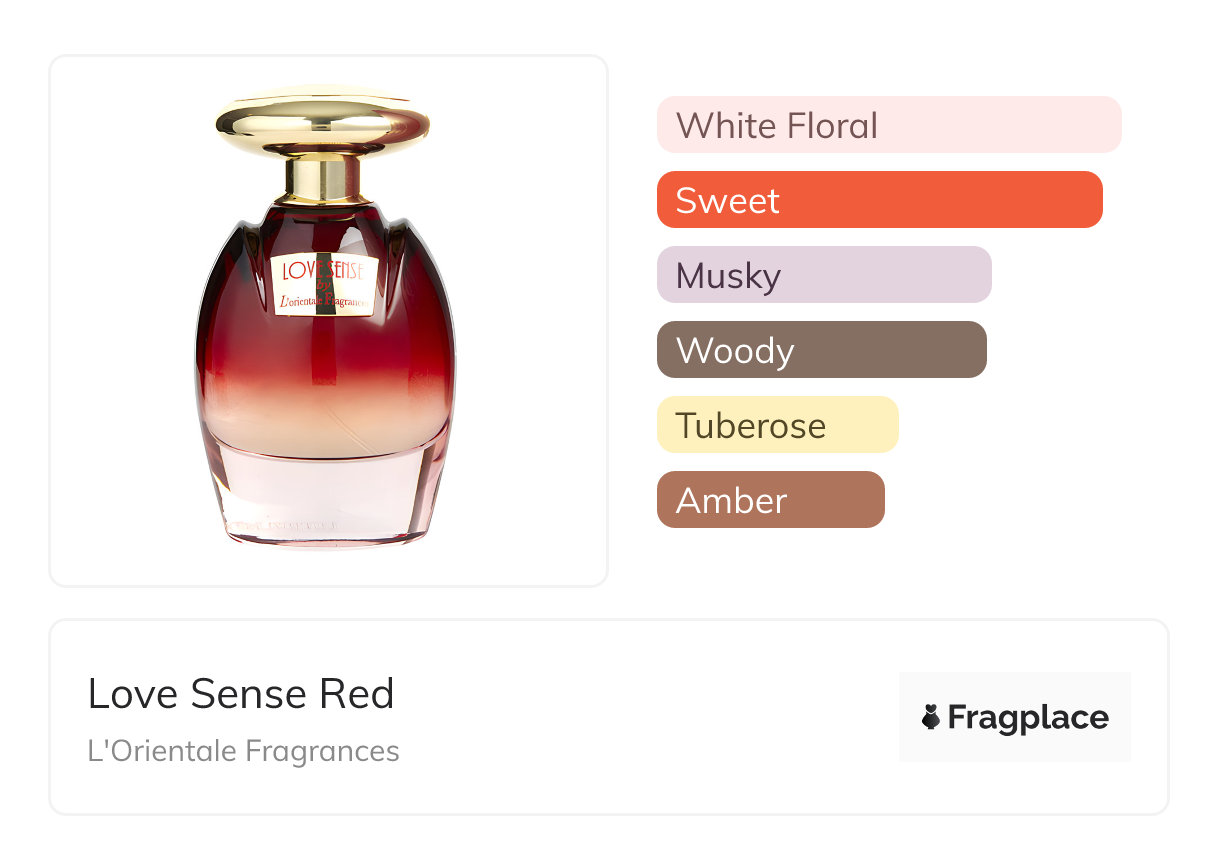
Task: Select the White Floral accord bar
Action: (x=889, y=125)
